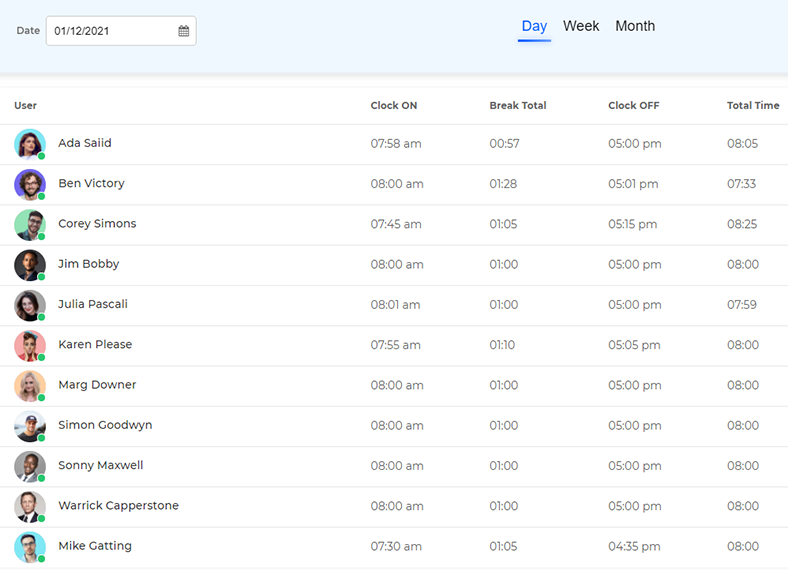
Task: Select Ben Victory's 07:33 total time
Action: tap(741, 184)
